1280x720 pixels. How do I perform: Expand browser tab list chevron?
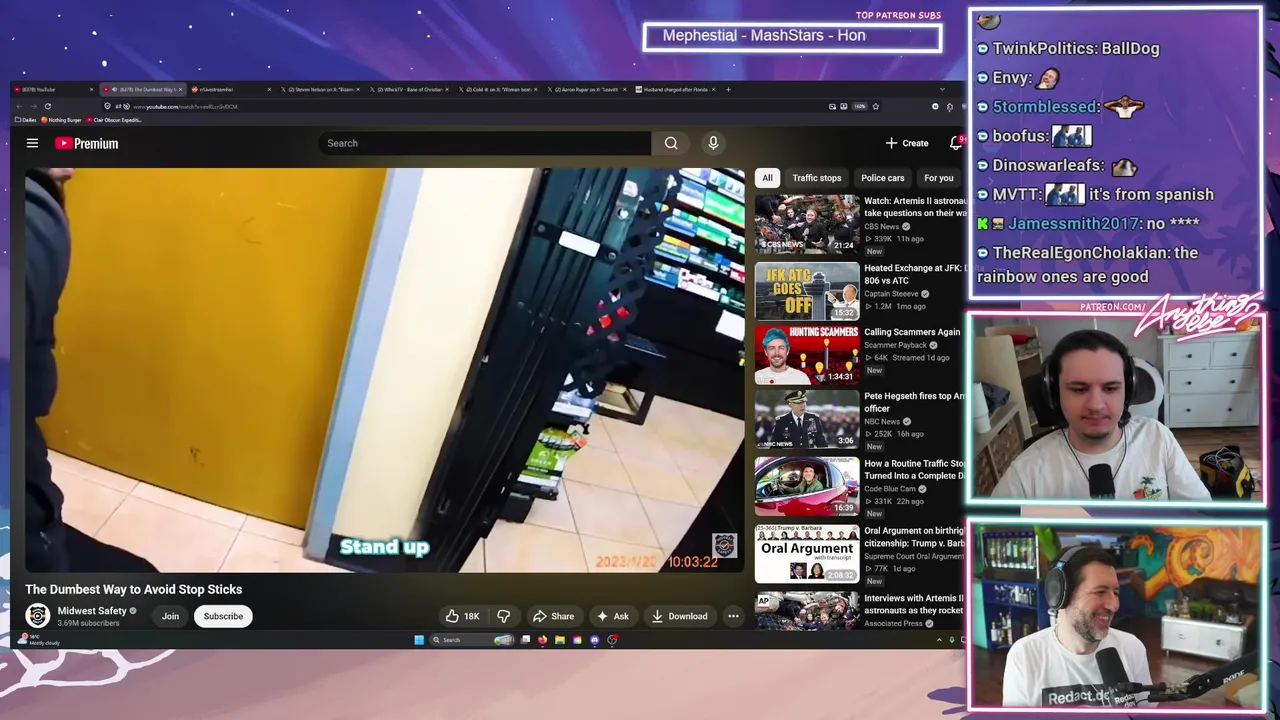tap(941, 89)
